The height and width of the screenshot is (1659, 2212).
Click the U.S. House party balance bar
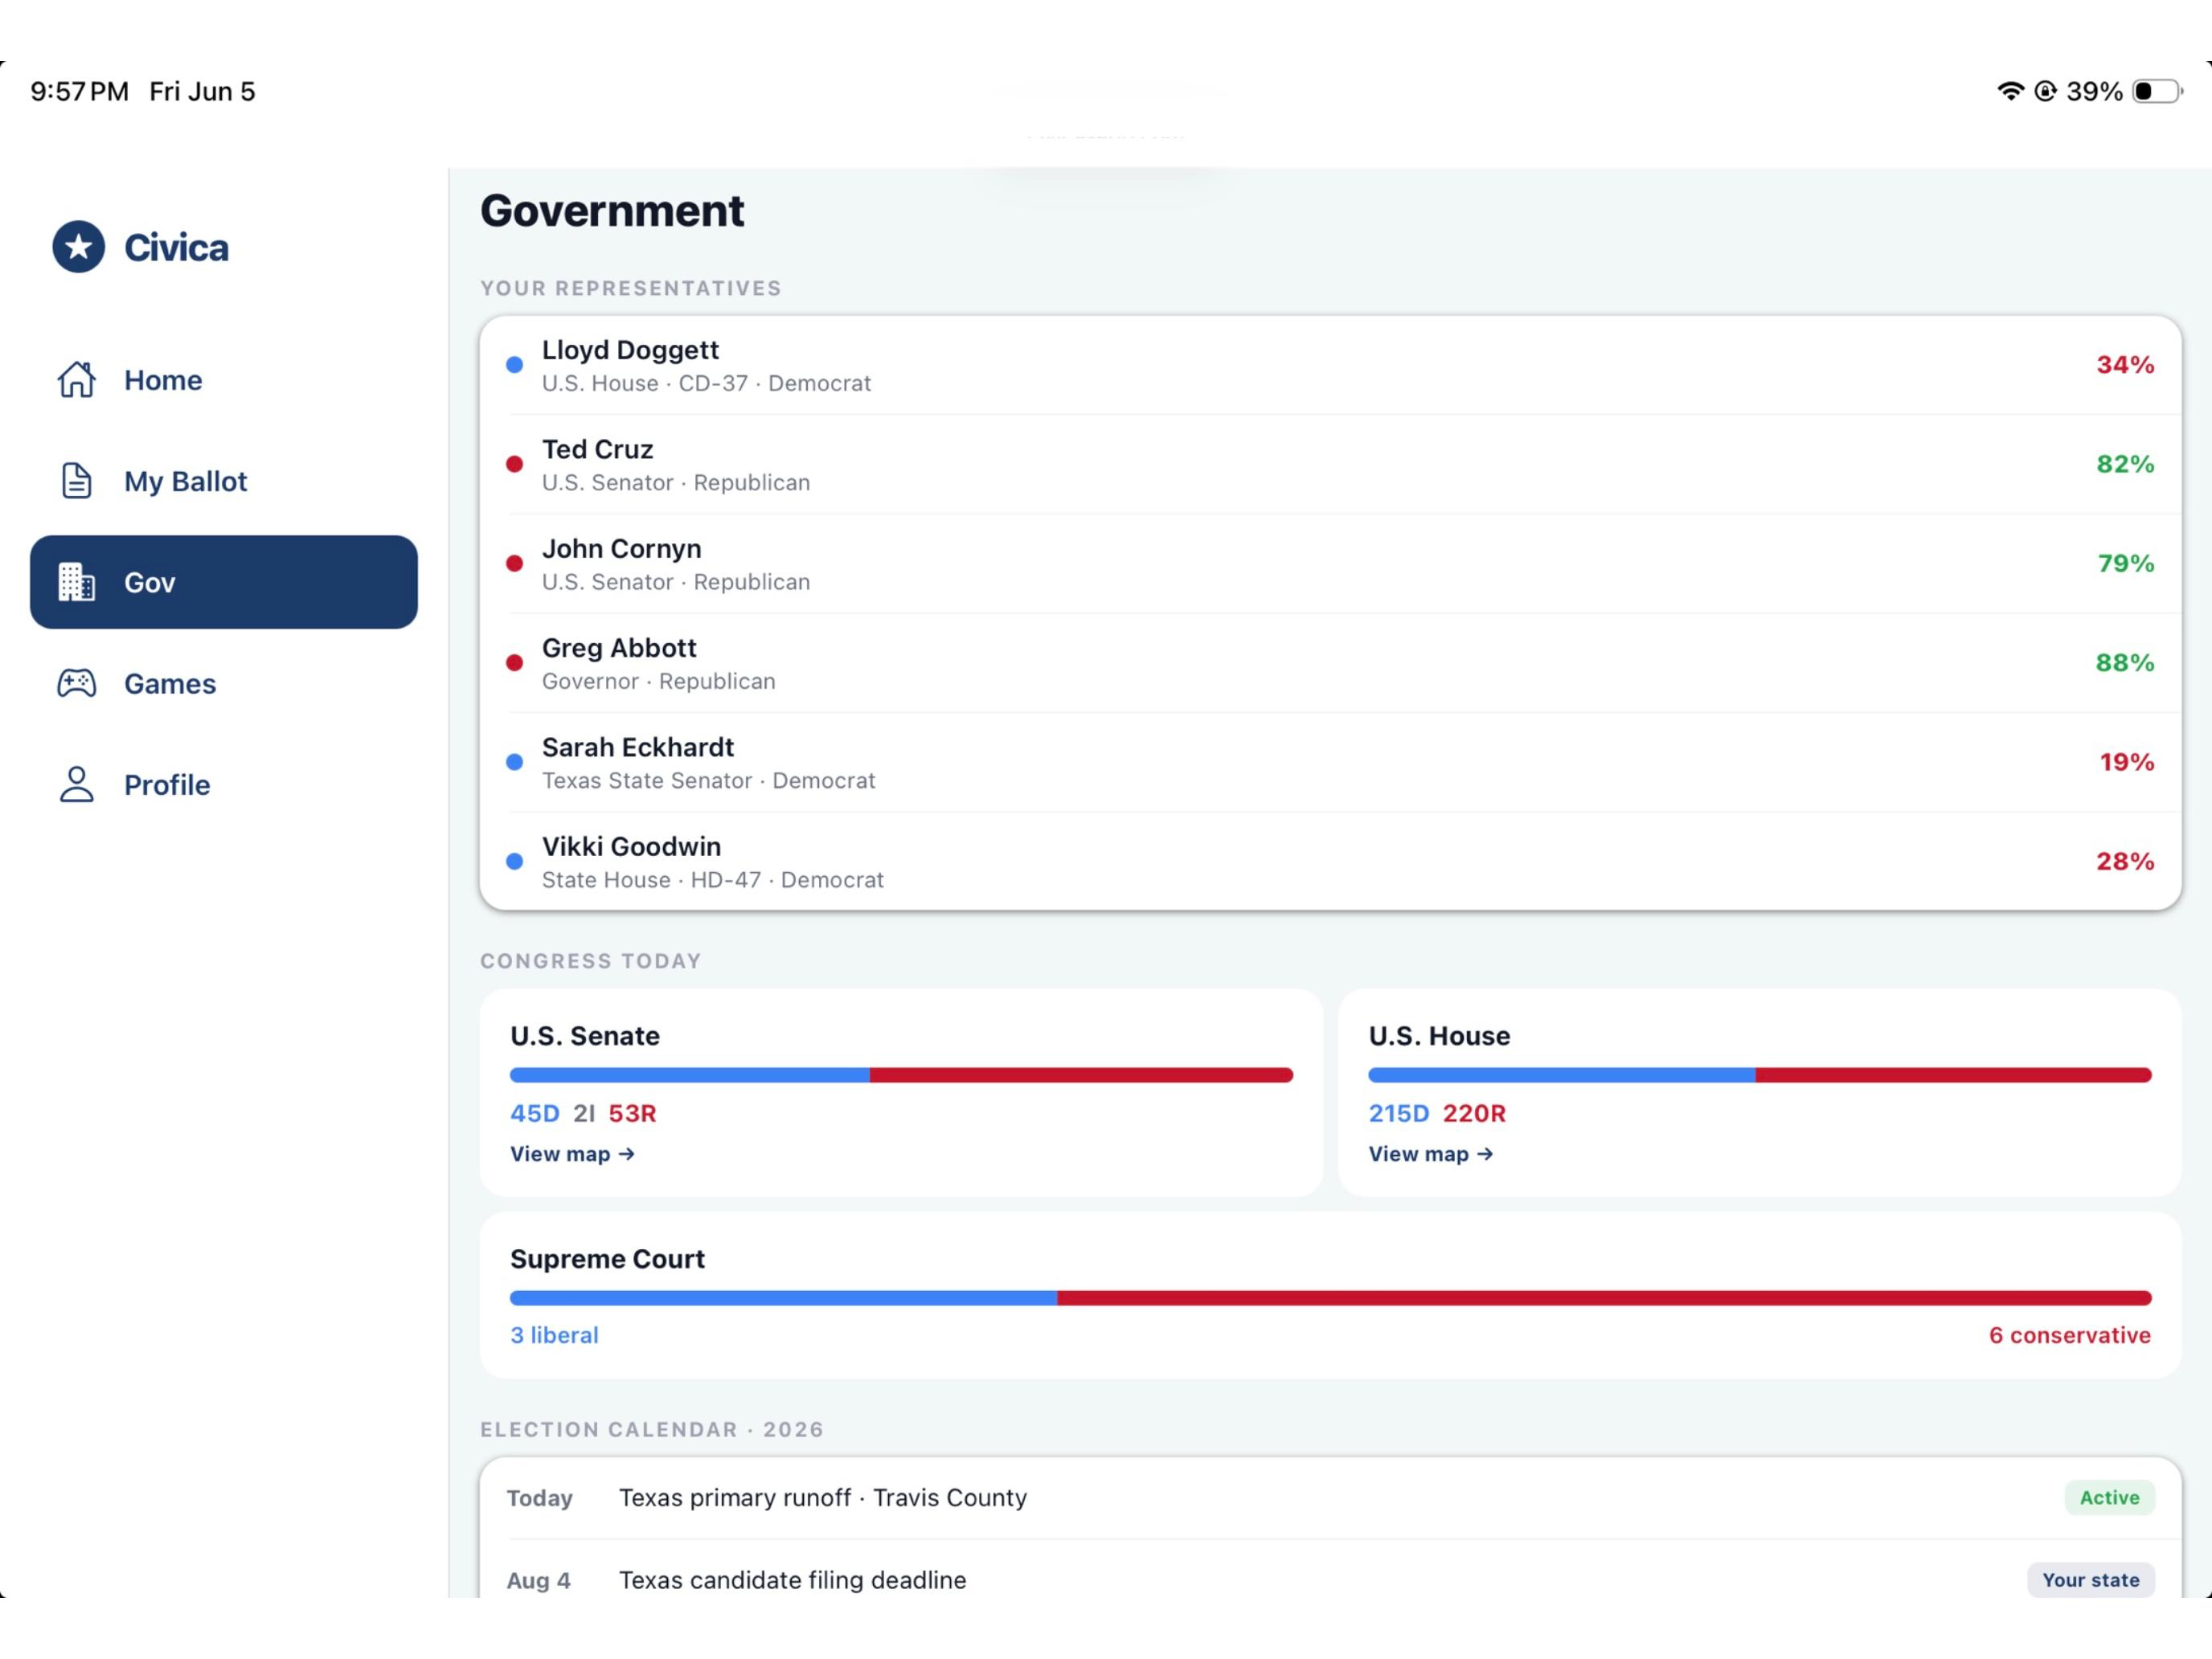1760,1075
